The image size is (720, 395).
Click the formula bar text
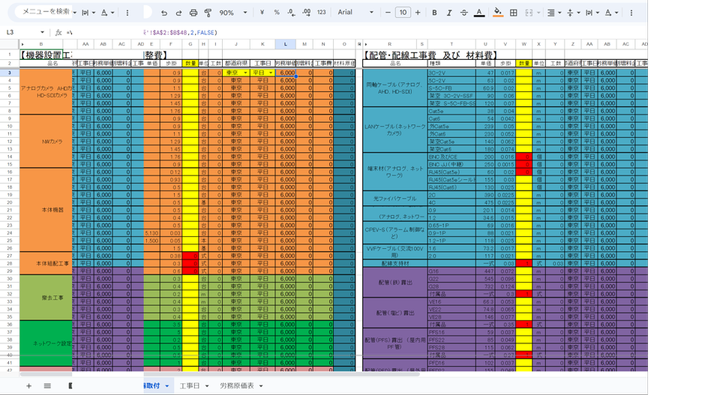[x=180, y=33]
